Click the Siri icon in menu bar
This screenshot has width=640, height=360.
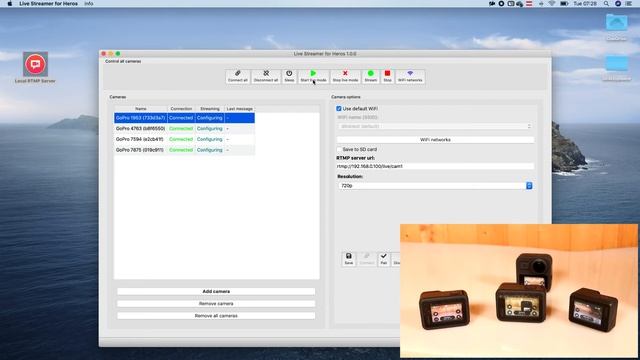click(x=618, y=4)
